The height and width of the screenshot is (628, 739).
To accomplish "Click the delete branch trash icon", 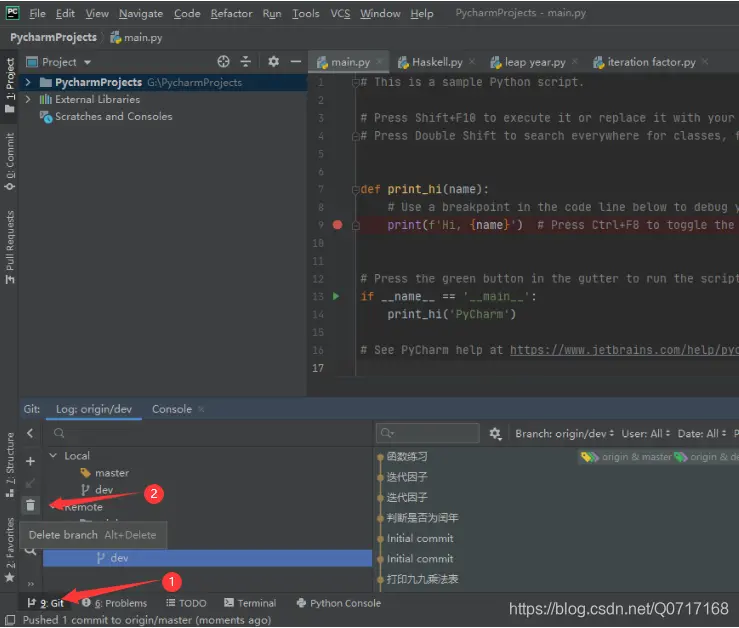I will click(30, 505).
